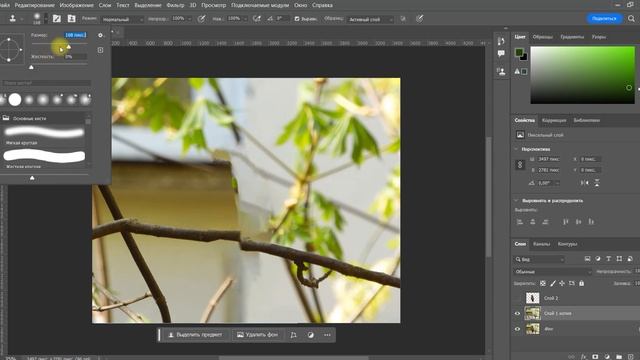640x360 pixels.
Task: Filter layers by smart object type
Action: coord(630,259)
